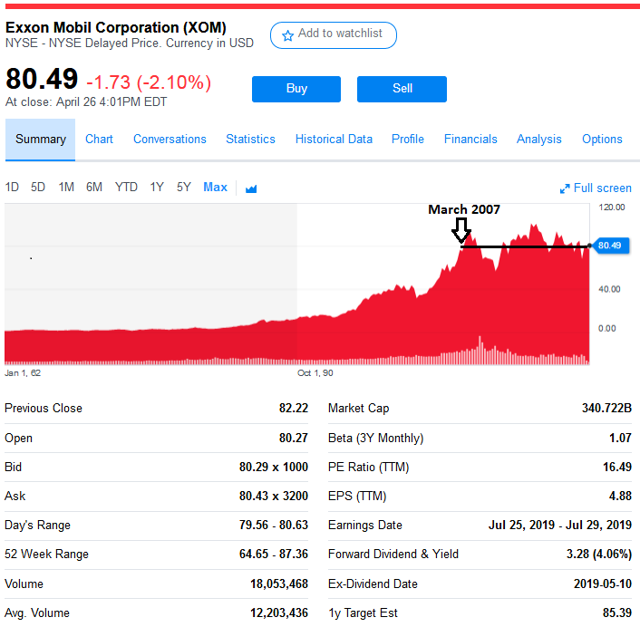
Task: Choose the 1M chart range
Action: pyautogui.click(x=66, y=187)
